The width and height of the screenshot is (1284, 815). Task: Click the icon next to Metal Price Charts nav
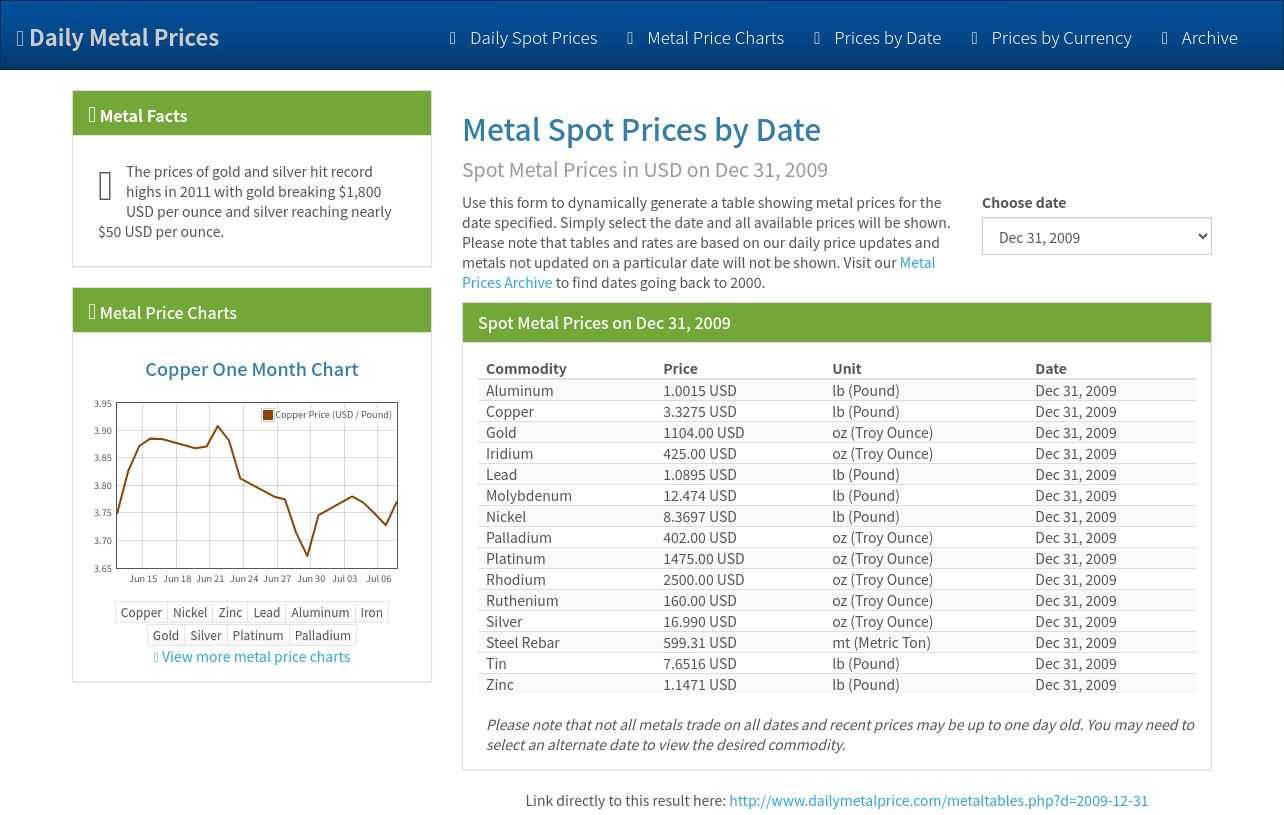tap(630, 38)
